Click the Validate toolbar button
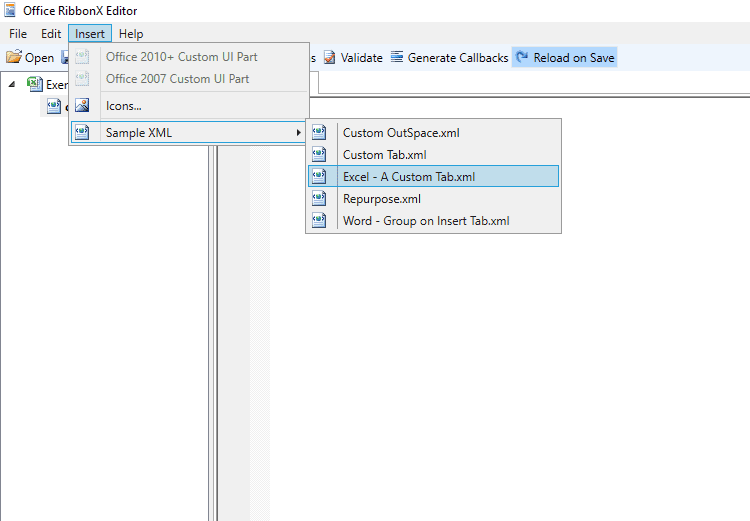 pyautogui.click(x=353, y=58)
